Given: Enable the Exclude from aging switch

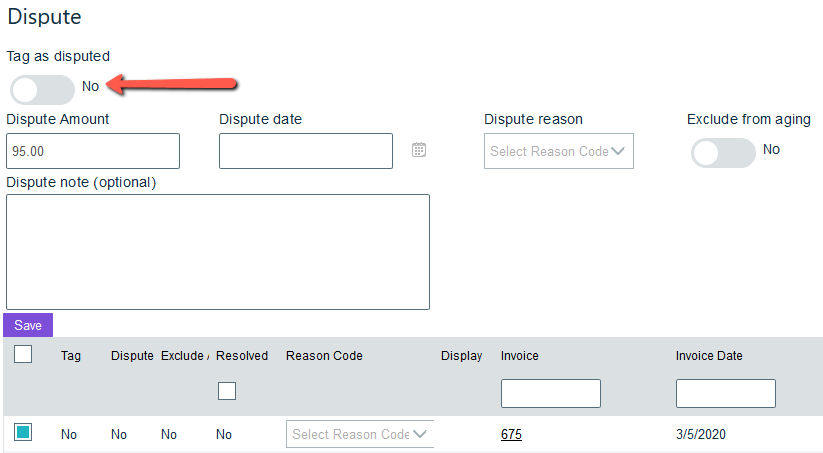Looking at the screenshot, I should pyautogui.click(x=723, y=152).
